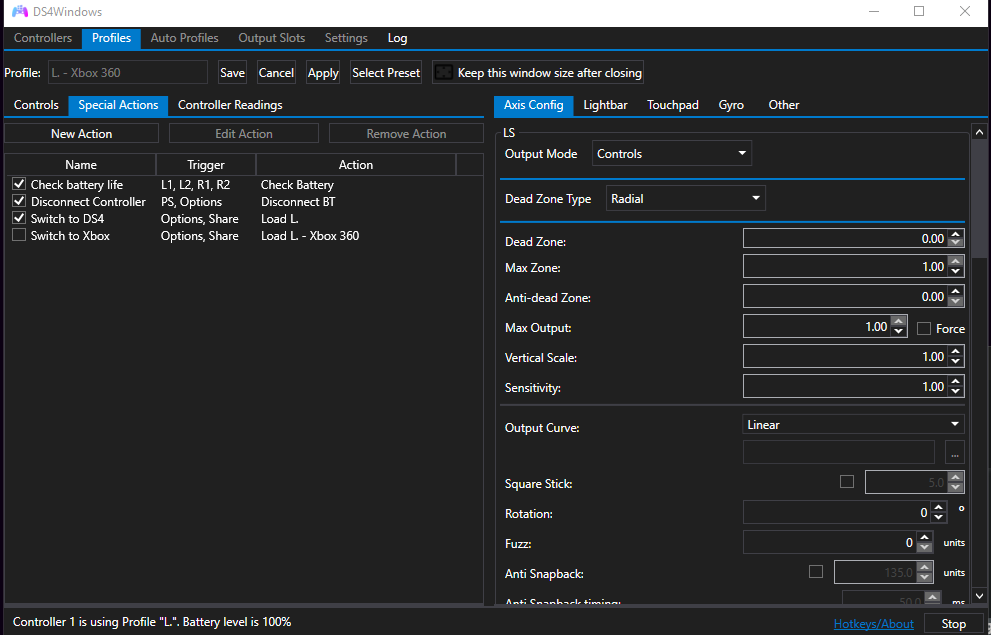Open the custom curve editor via the '...' button

point(955,452)
